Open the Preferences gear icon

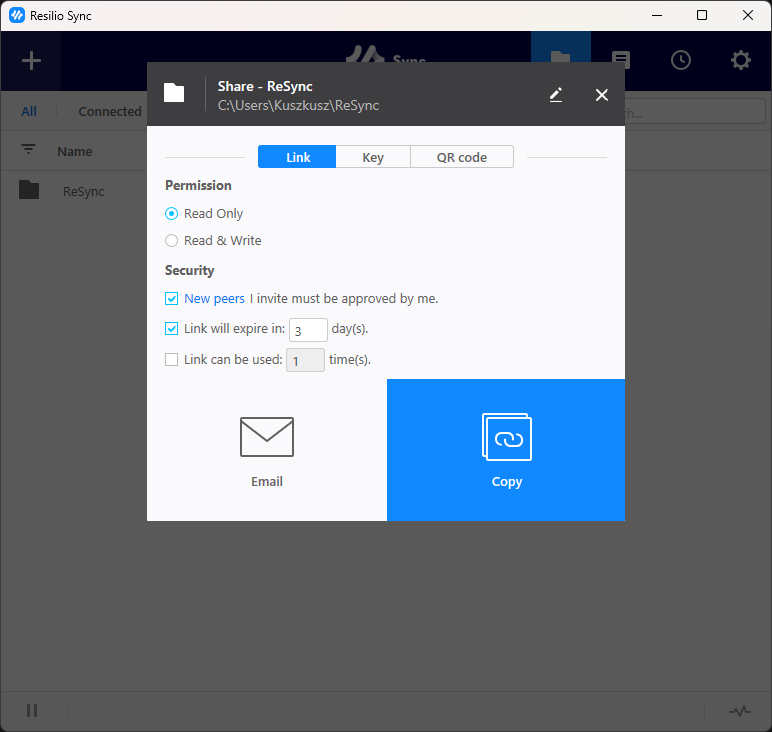click(x=740, y=60)
